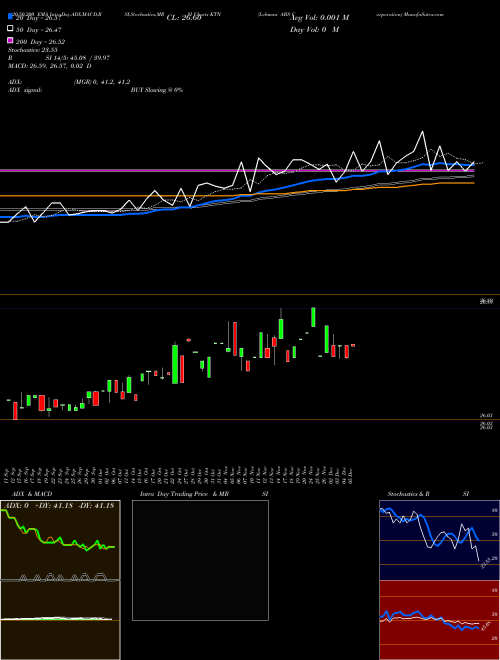Screen dimensions: 500x660
Task: Click the blue 20 Day EMA legend swatch
Action: point(10,17)
